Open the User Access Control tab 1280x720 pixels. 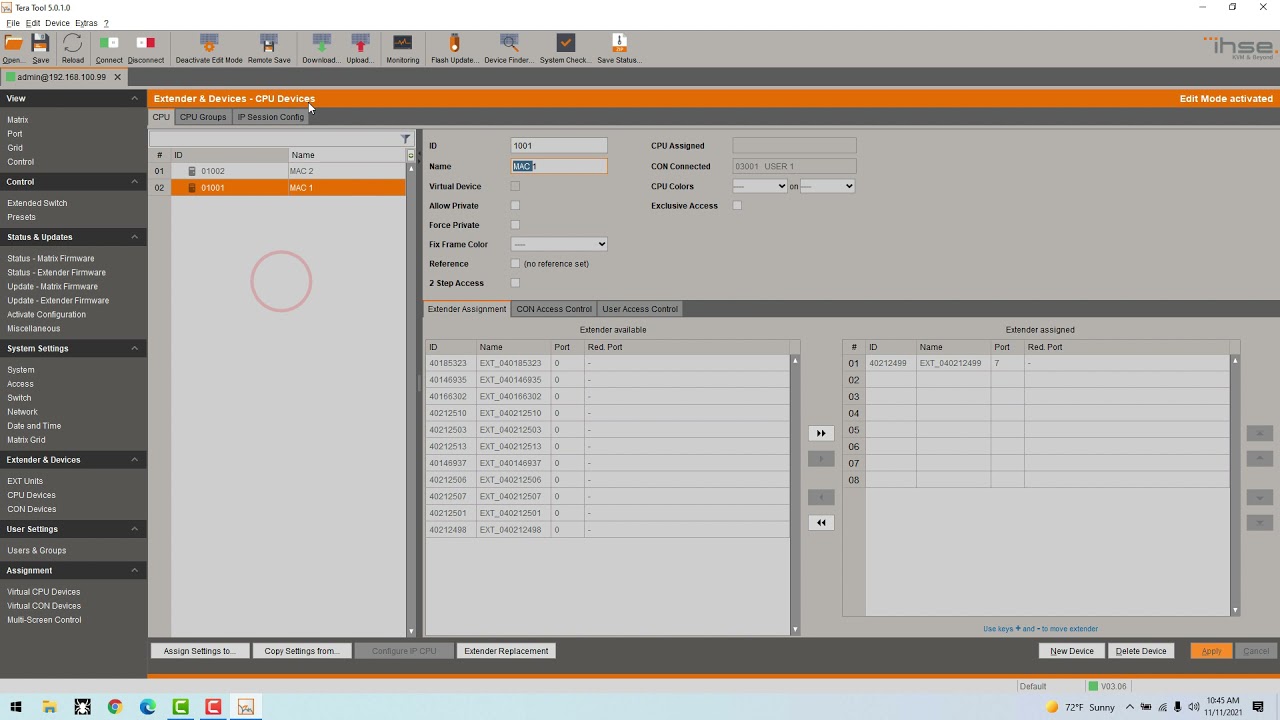pos(640,309)
